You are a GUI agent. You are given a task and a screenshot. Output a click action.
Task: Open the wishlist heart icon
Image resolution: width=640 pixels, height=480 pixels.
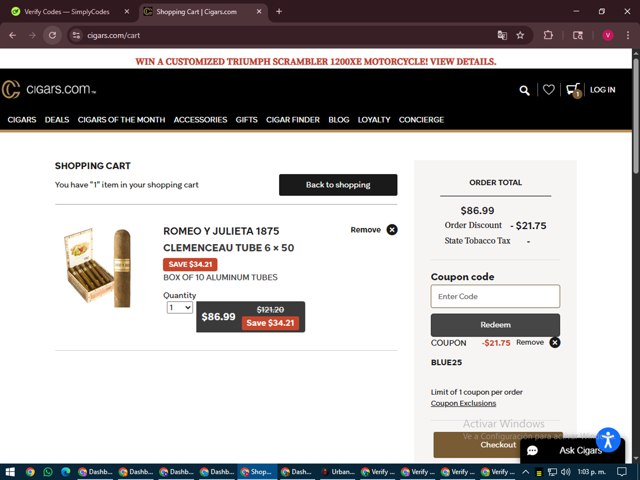click(x=549, y=89)
